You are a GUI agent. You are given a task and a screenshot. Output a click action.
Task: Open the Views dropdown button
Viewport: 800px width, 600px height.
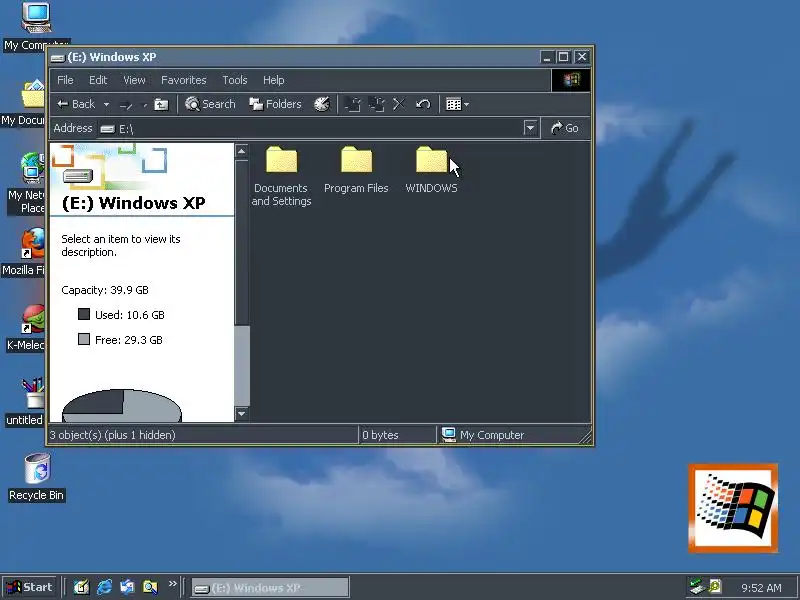point(457,105)
